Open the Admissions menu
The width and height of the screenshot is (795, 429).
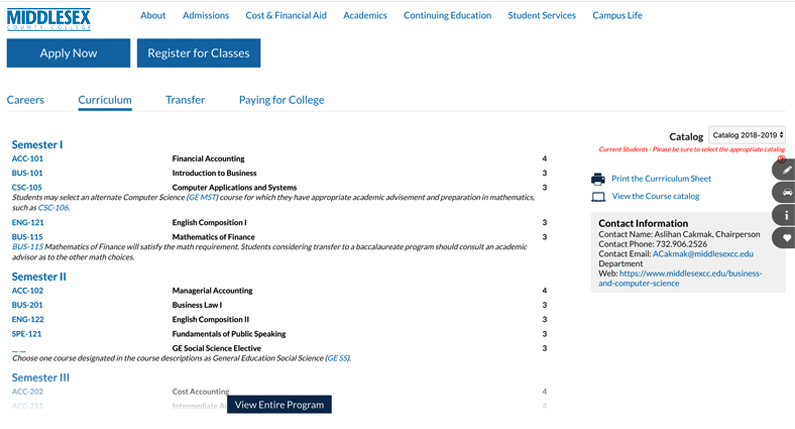[x=206, y=16]
